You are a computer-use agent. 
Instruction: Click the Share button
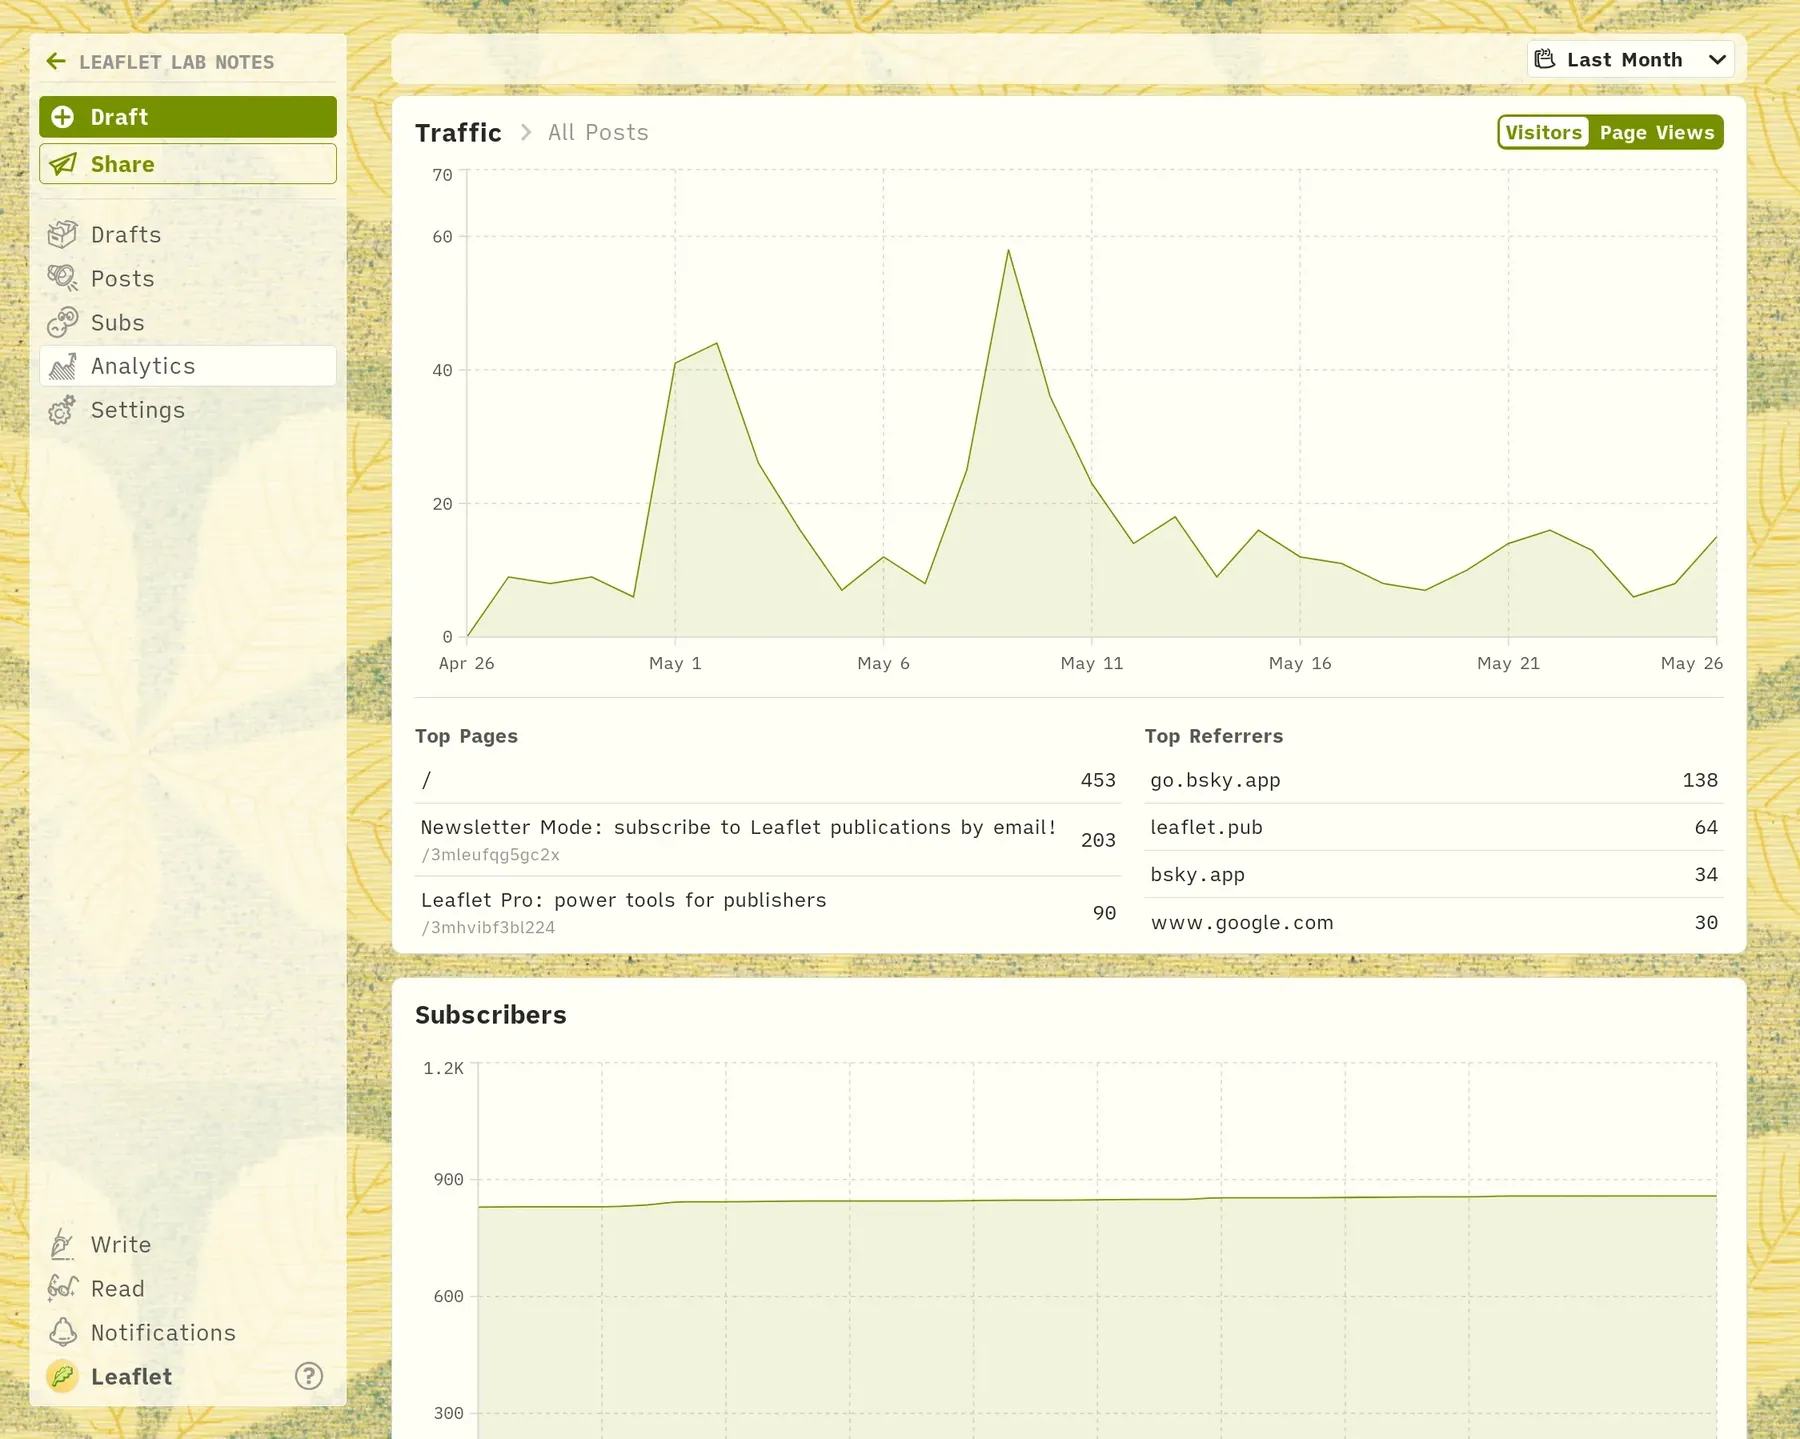coord(188,164)
